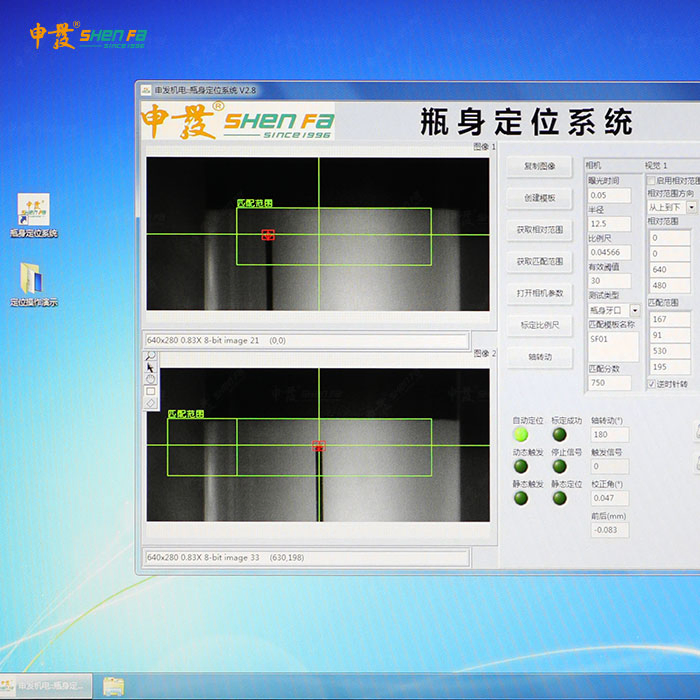The width and height of the screenshot is (700, 700).
Task: Click the 复制图像 button
Action: tap(539, 167)
